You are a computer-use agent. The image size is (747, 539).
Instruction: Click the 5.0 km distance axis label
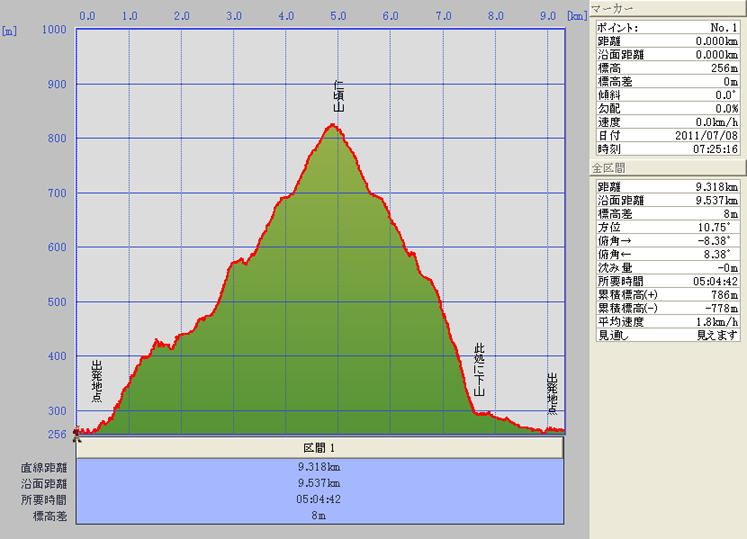click(x=338, y=16)
